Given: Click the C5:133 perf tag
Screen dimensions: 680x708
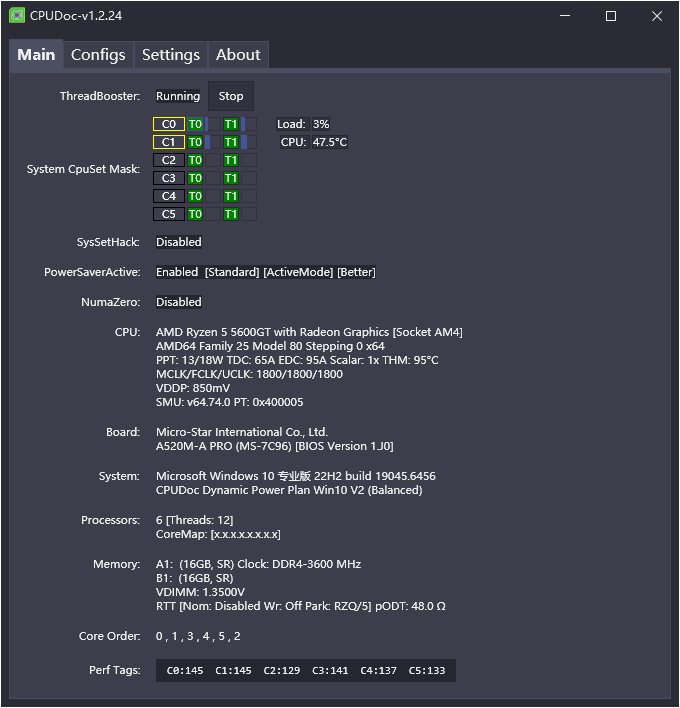Looking at the screenshot, I should (427, 671).
